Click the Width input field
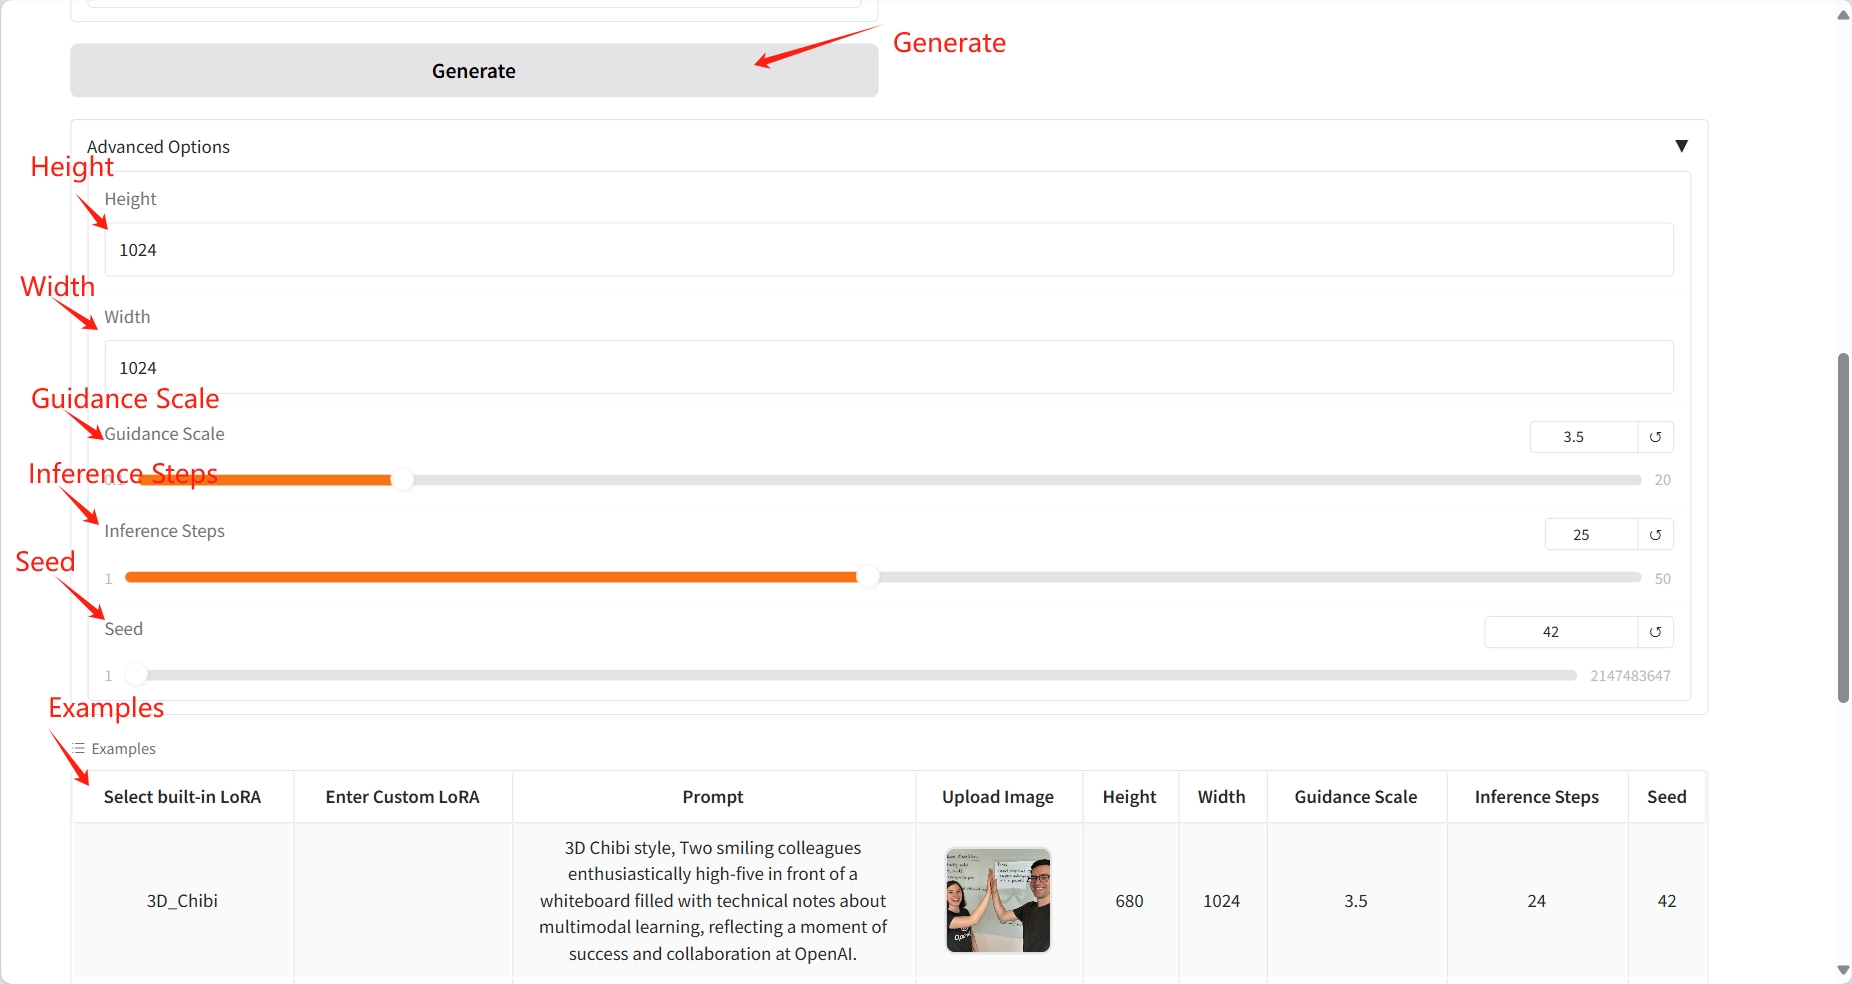The image size is (1852, 984). pos(888,368)
